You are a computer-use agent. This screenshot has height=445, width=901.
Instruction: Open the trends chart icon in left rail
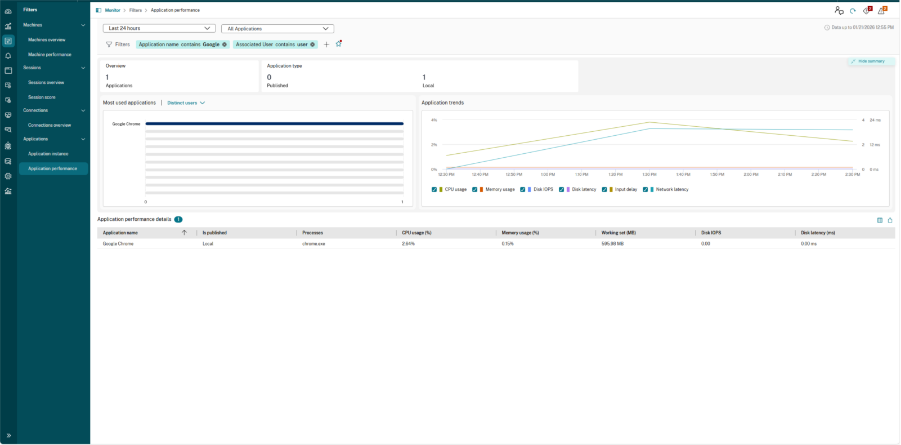pyautogui.click(x=8, y=26)
